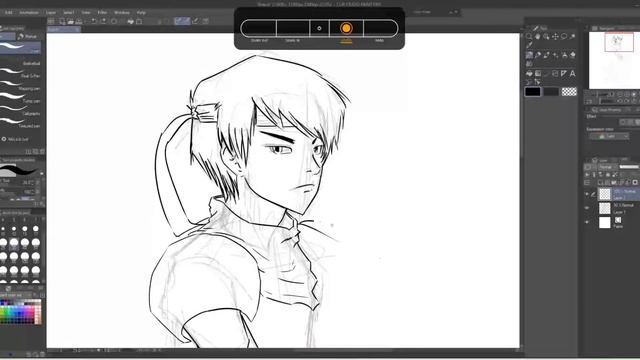The width and height of the screenshot is (640, 360).
Task: Select the Eyedropper tool
Action: pyautogui.click(x=529, y=45)
